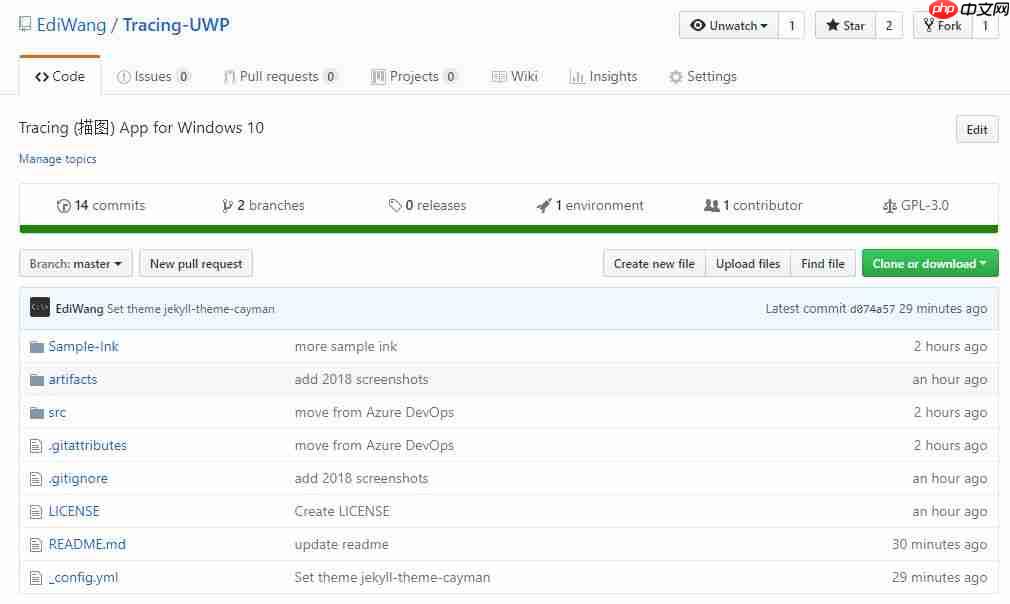Screen dimensions: 1010x604
Task: Open the Tracing-UWP repository link
Action: coord(176,24)
